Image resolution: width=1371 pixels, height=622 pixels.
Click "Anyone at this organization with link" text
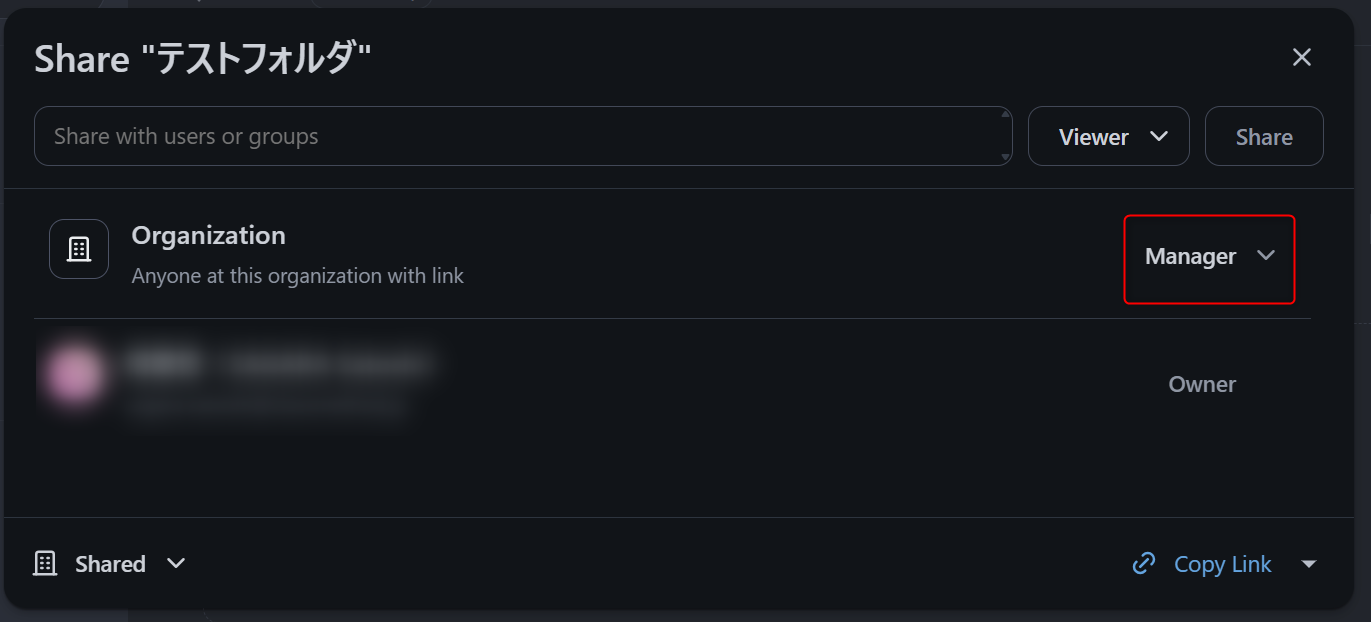pos(297,276)
